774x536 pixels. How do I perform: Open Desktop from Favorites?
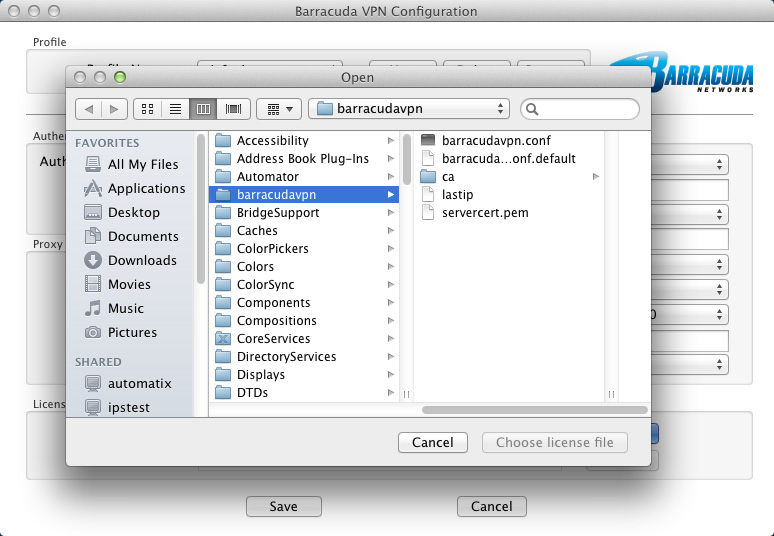(x=122, y=212)
